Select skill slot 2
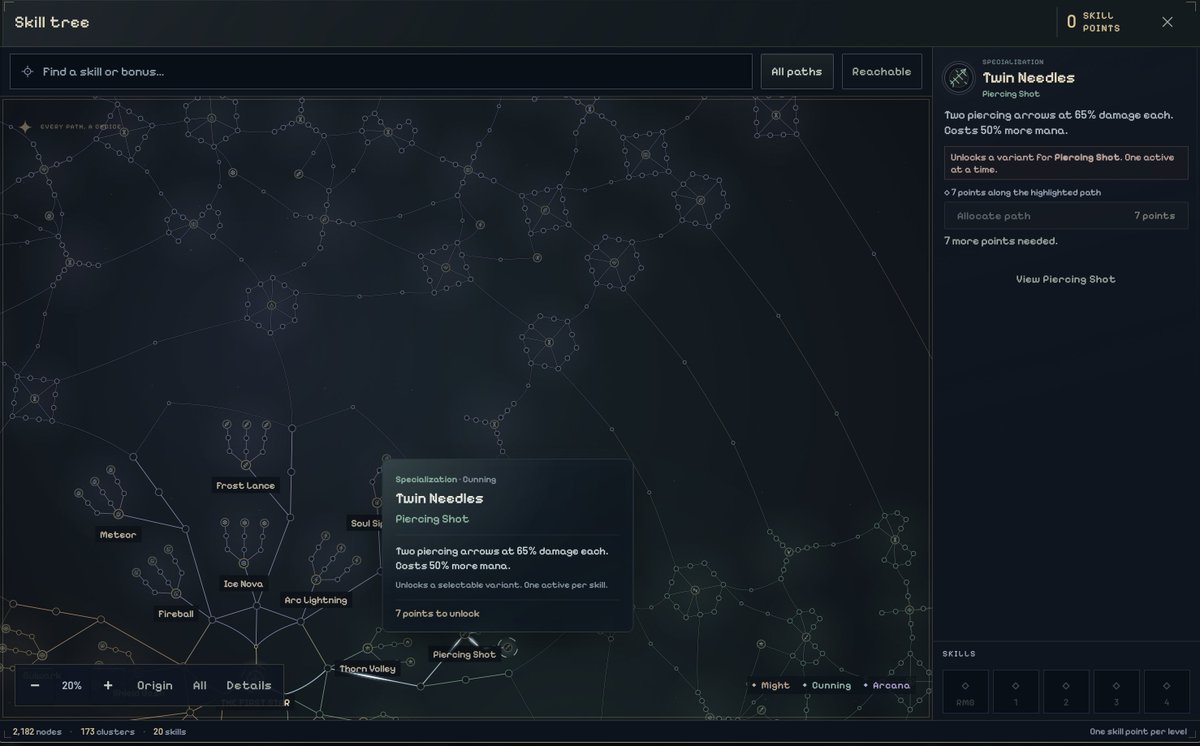This screenshot has width=1200, height=746. click(x=1065, y=691)
